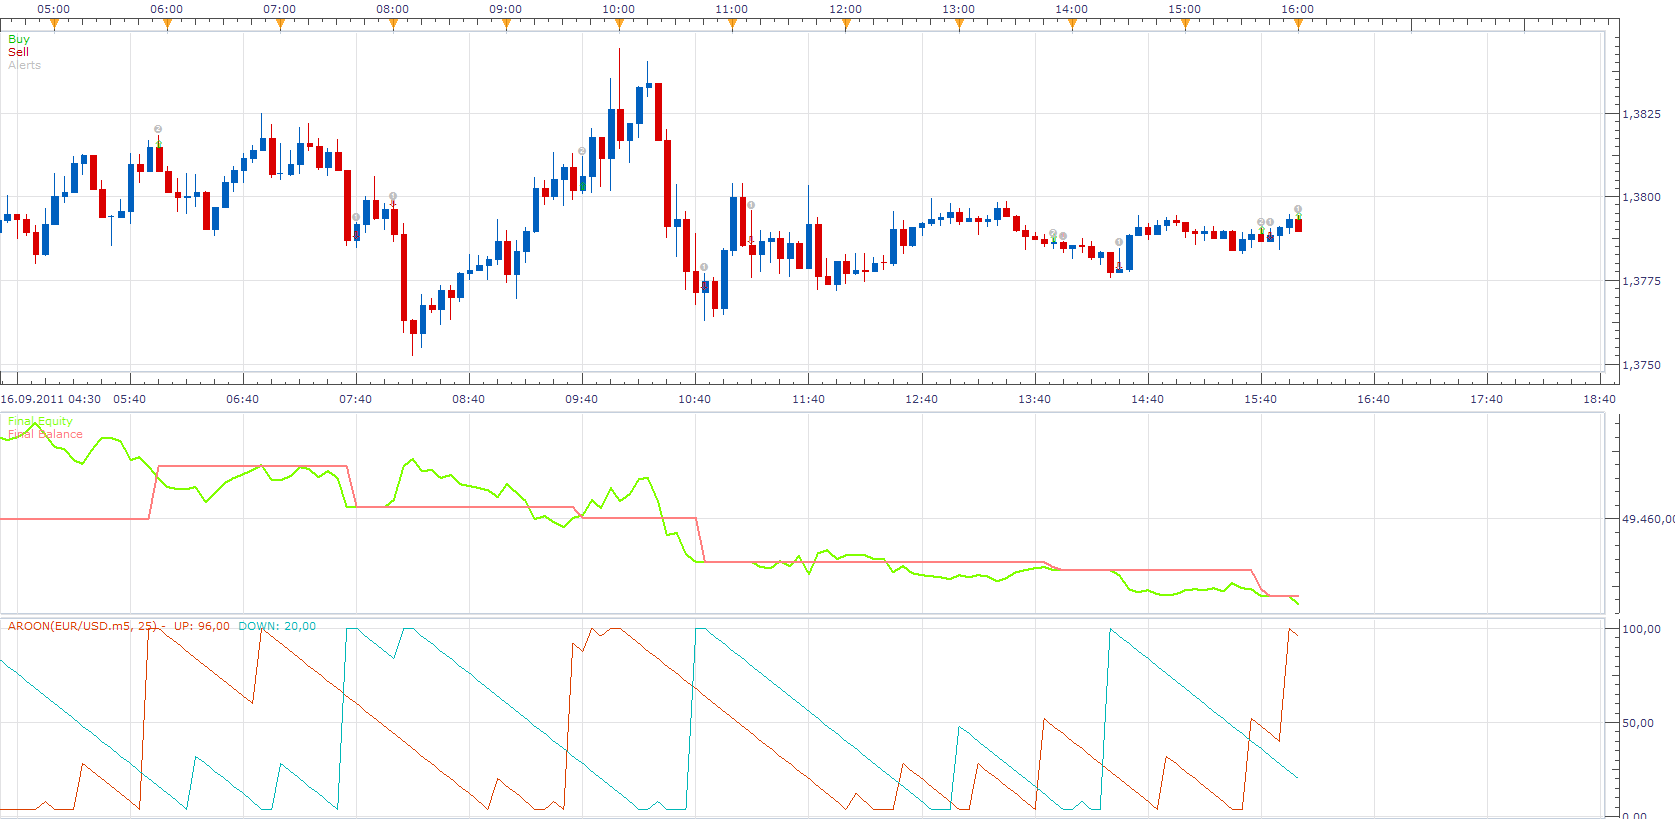Click the 1,3800 price axis label

coord(1641,197)
